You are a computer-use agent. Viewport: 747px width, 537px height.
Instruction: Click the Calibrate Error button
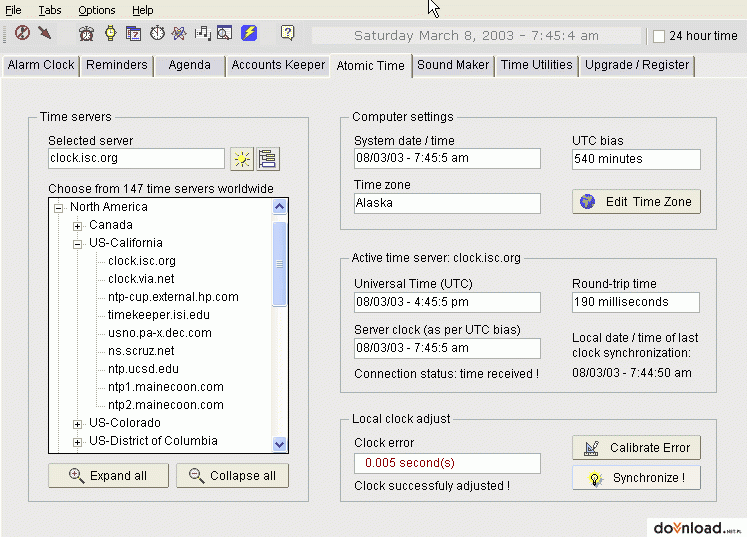[x=636, y=448]
